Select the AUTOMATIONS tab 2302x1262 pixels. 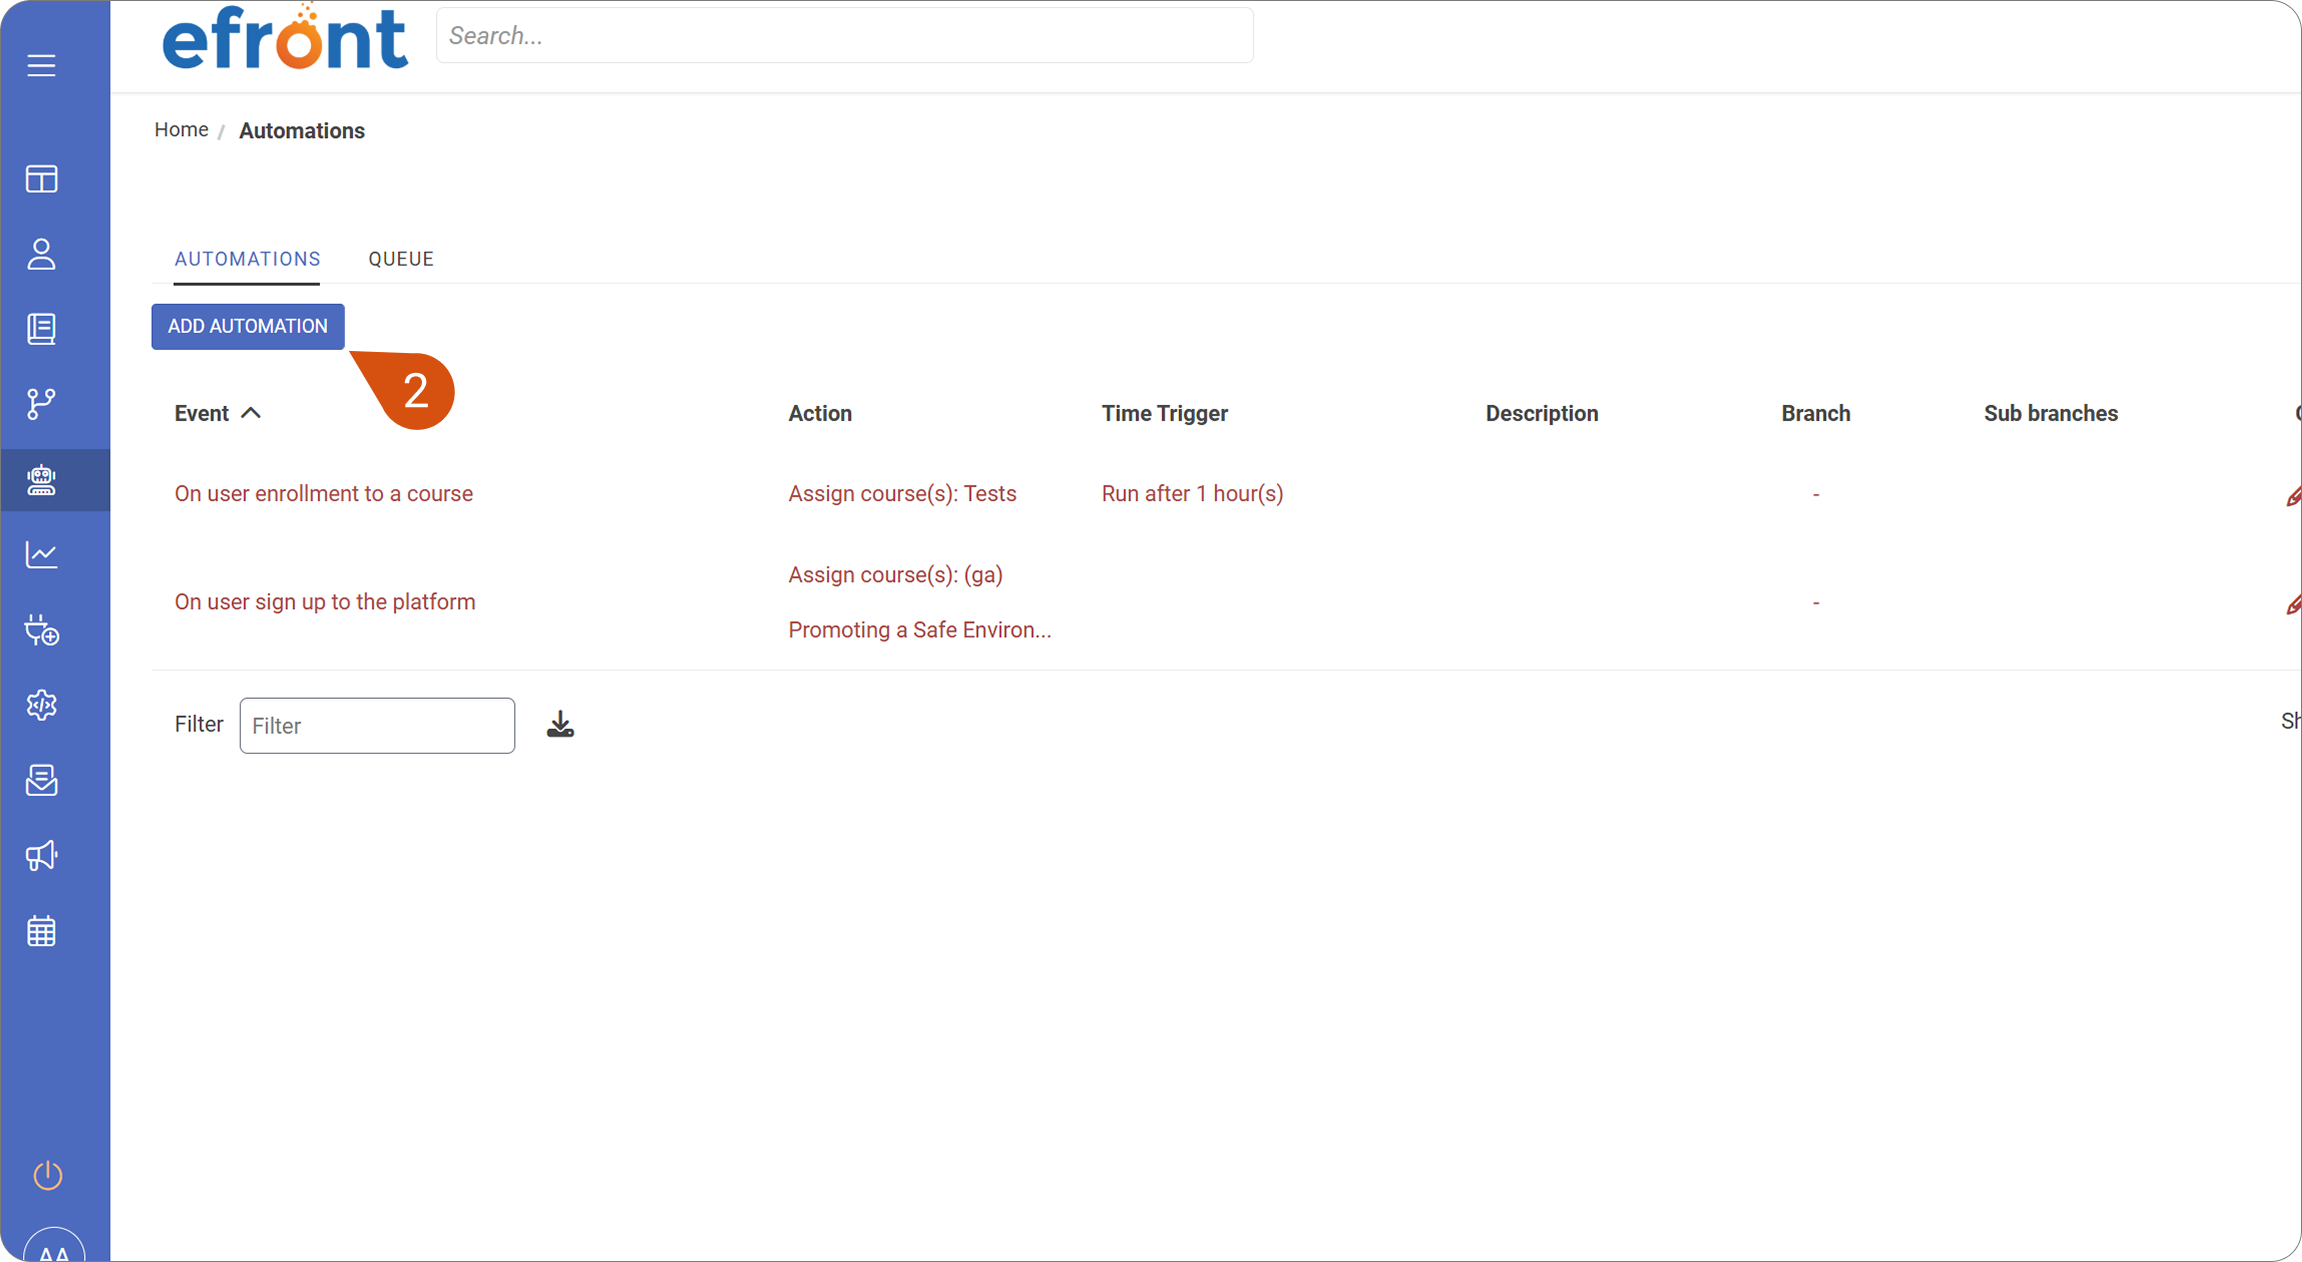pyautogui.click(x=247, y=259)
